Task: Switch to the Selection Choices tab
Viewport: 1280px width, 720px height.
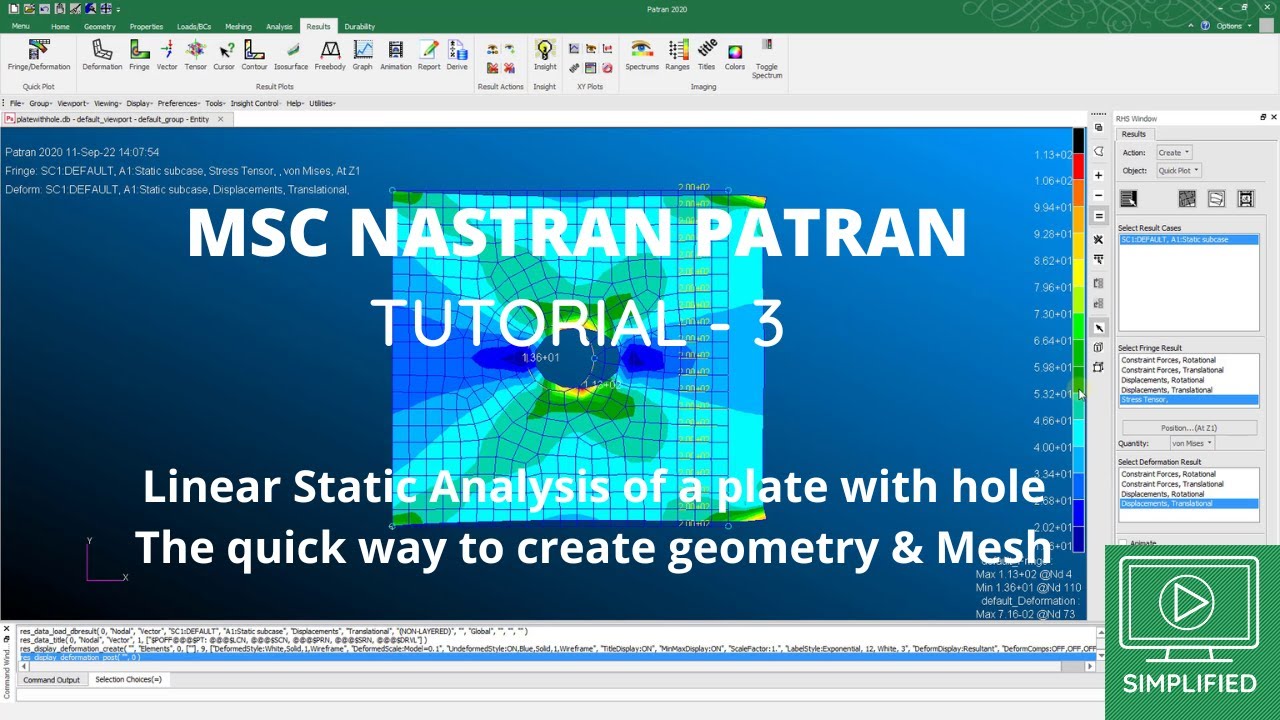Action: (128, 680)
